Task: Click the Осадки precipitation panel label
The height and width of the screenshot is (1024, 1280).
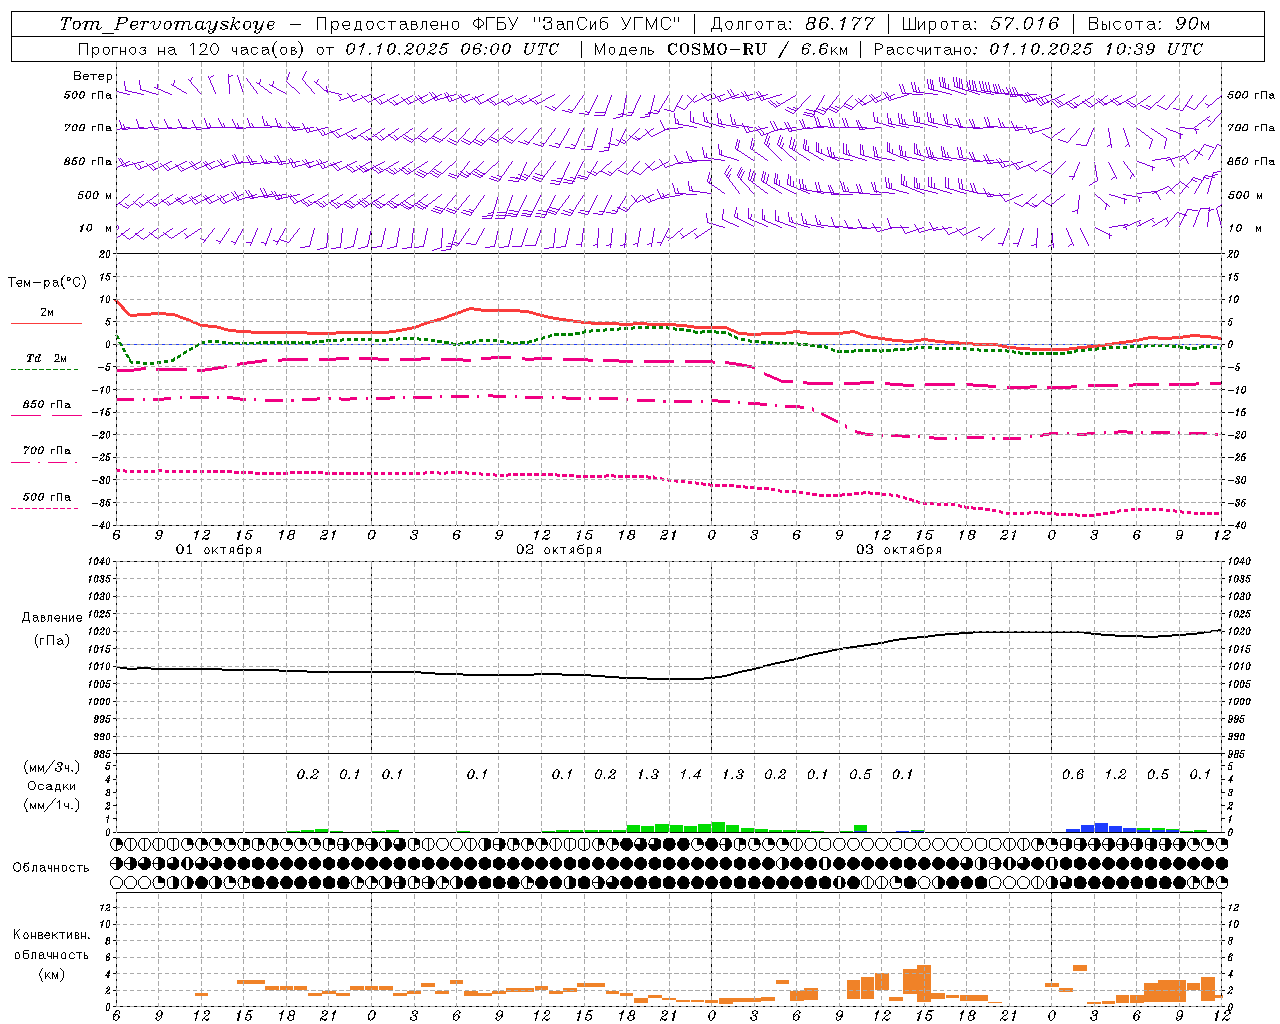Action: (51, 786)
